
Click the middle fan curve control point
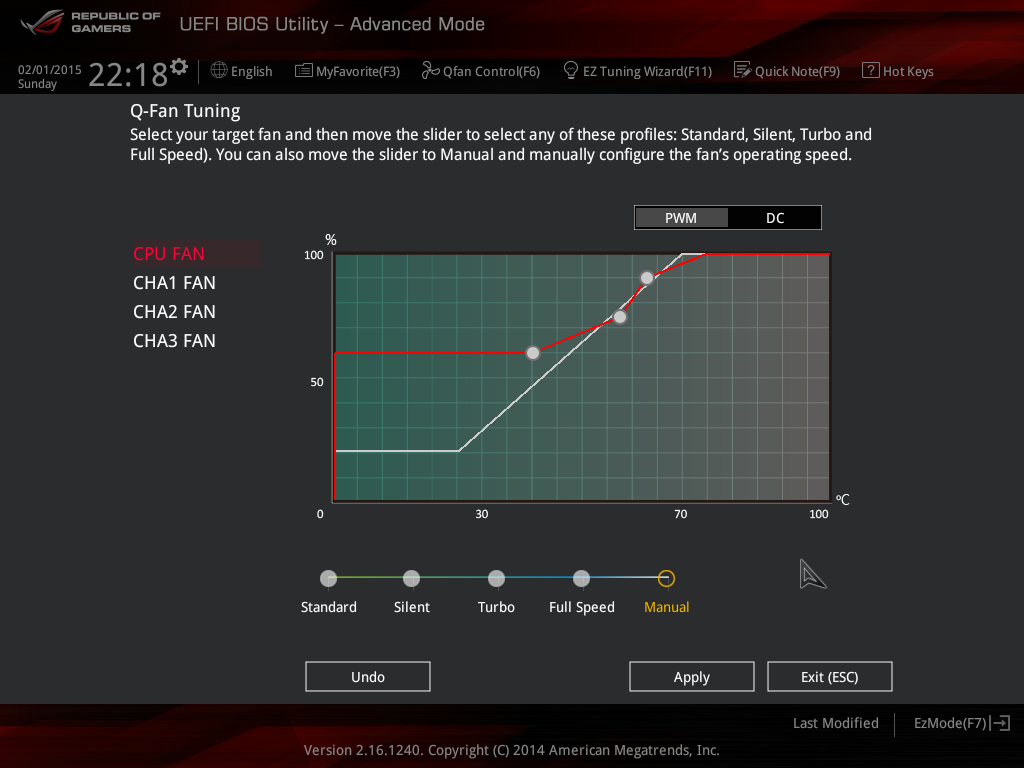click(620, 317)
